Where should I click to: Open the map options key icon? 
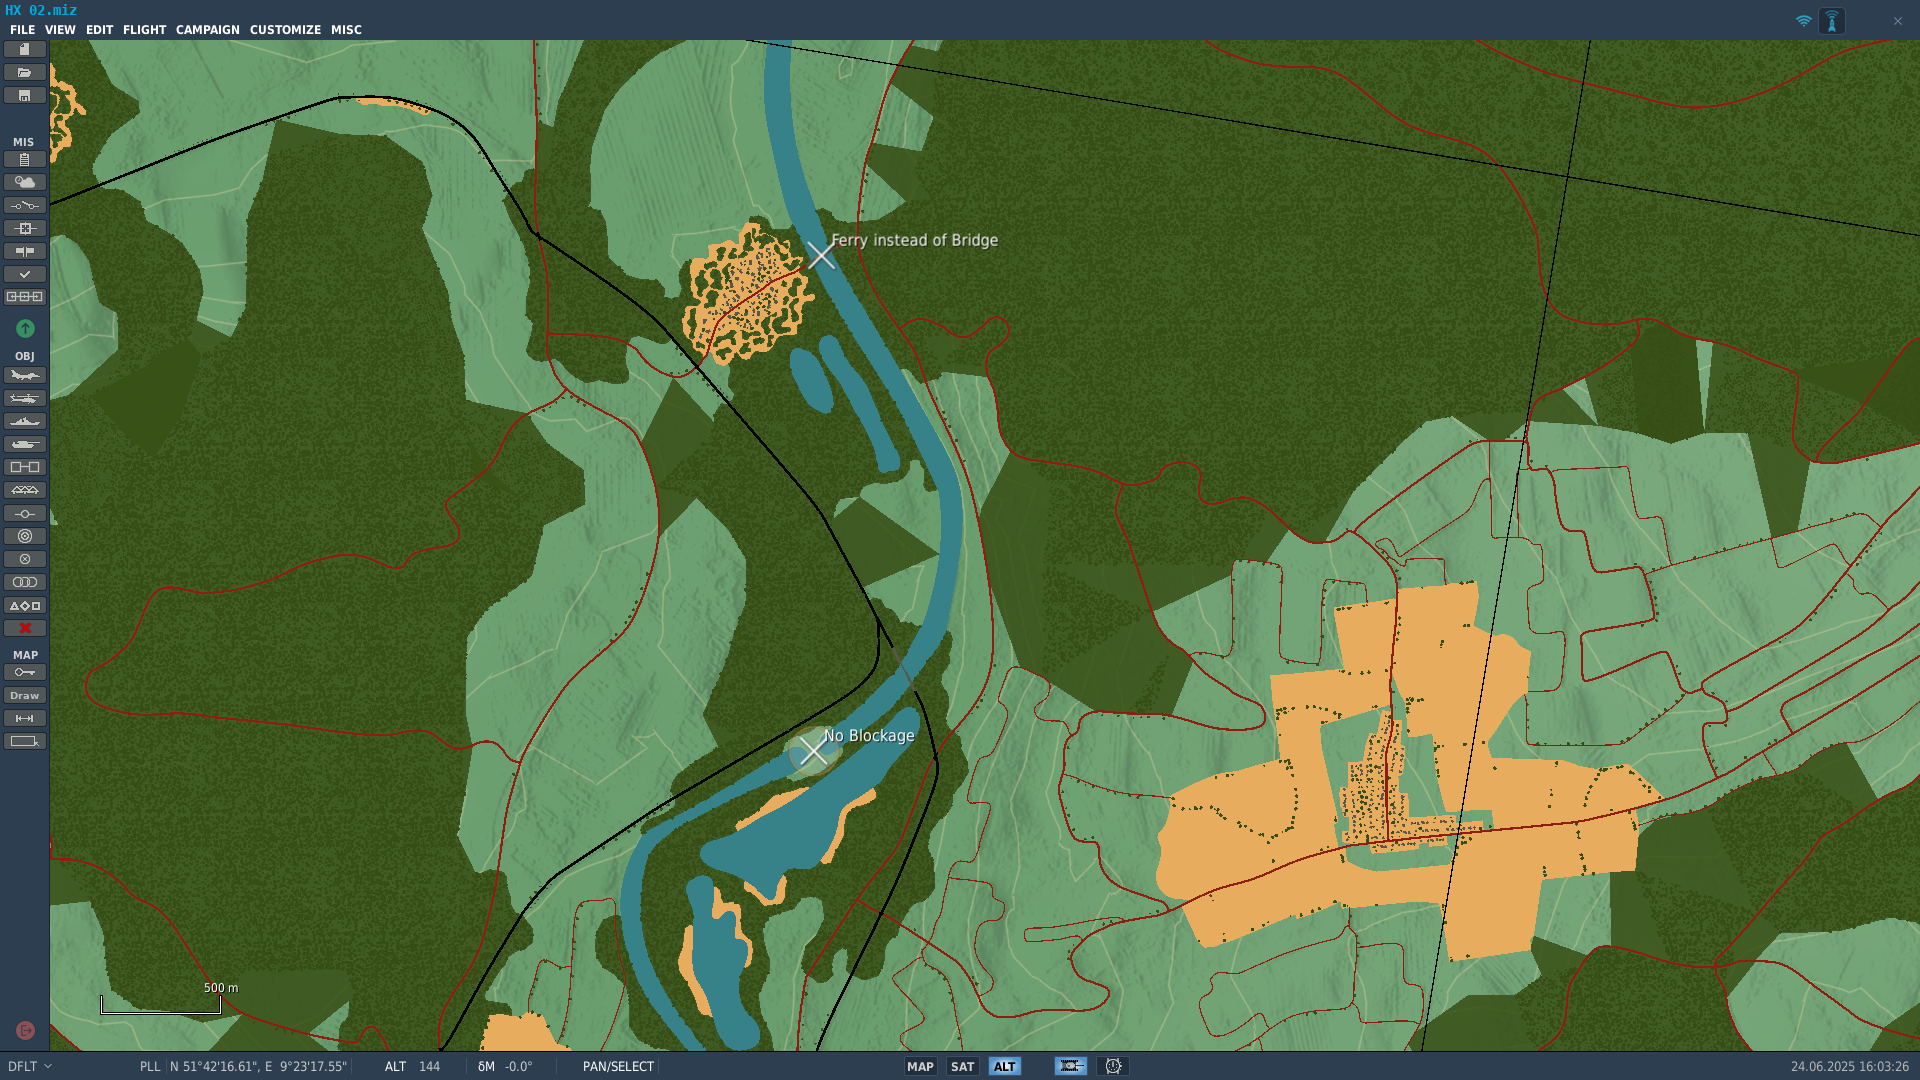[24, 672]
